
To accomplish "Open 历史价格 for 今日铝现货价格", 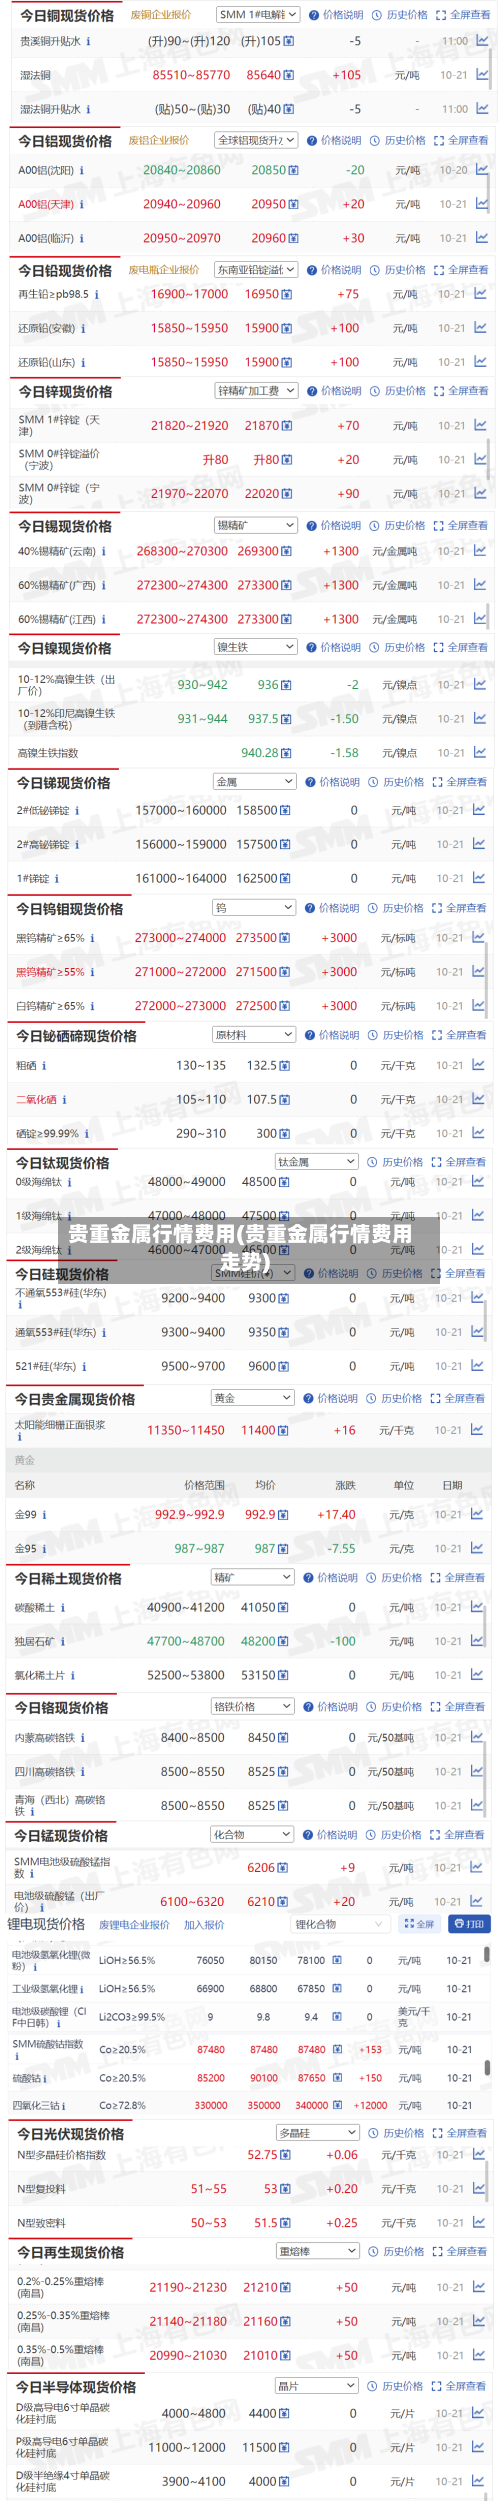I will tap(398, 141).
